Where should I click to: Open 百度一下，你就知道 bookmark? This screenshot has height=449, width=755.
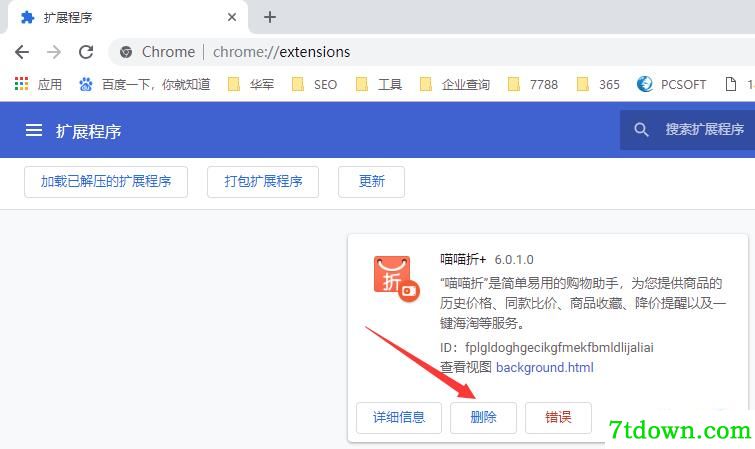(x=144, y=84)
